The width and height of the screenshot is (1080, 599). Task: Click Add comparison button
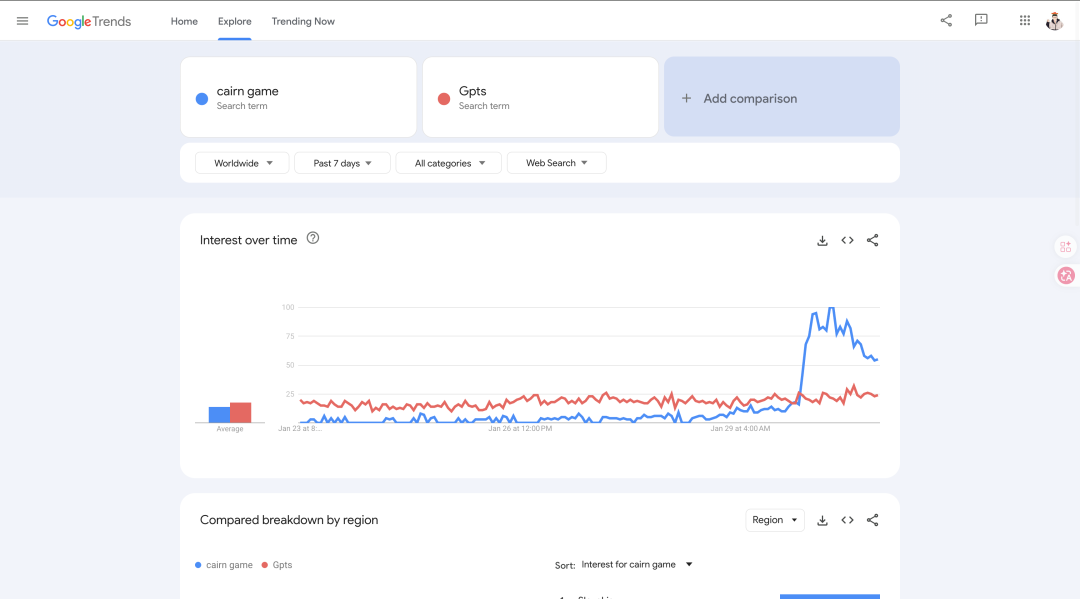[x=782, y=97]
